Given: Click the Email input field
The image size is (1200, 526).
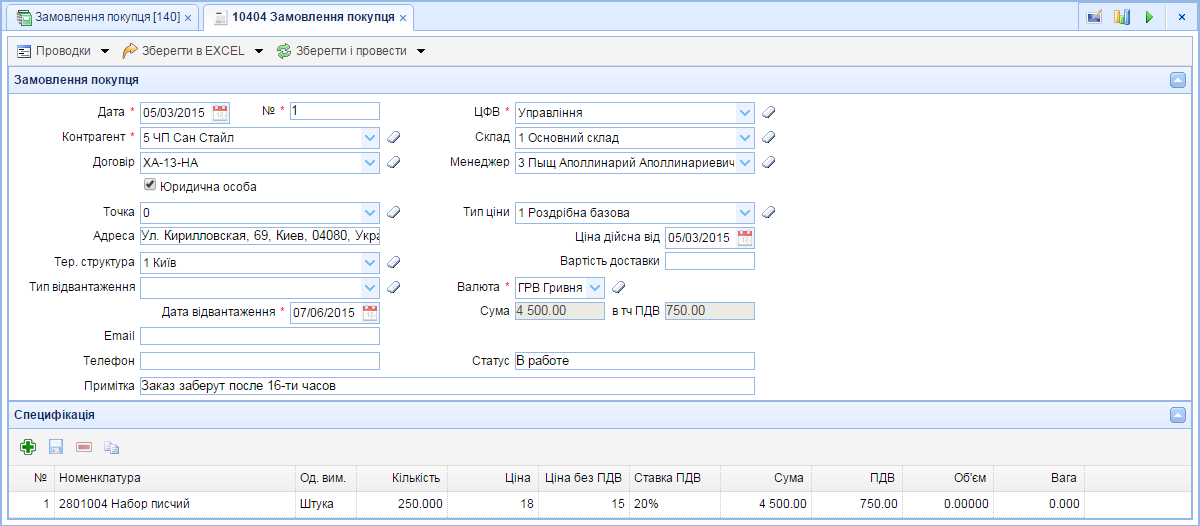Looking at the screenshot, I should [260, 336].
